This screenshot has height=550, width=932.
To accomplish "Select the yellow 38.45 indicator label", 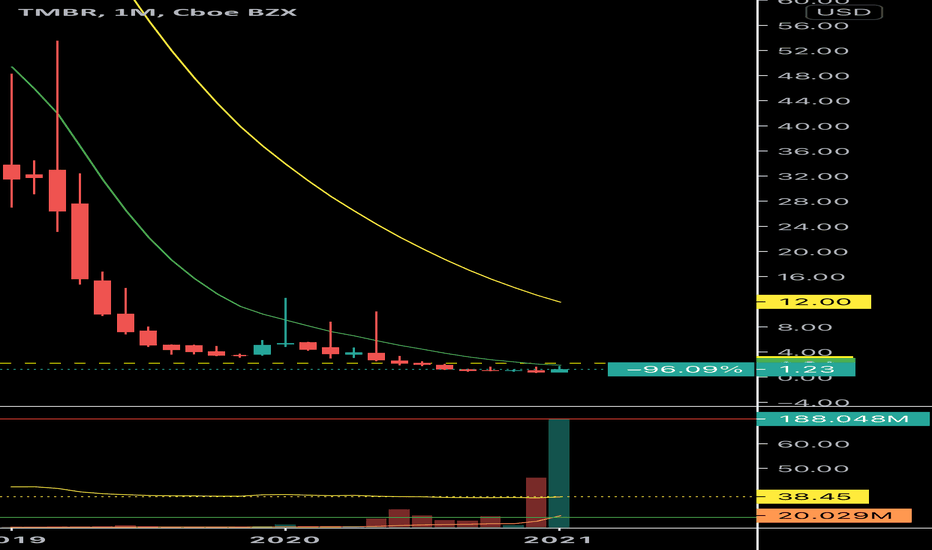I will pyautogui.click(x=813, y=496).
